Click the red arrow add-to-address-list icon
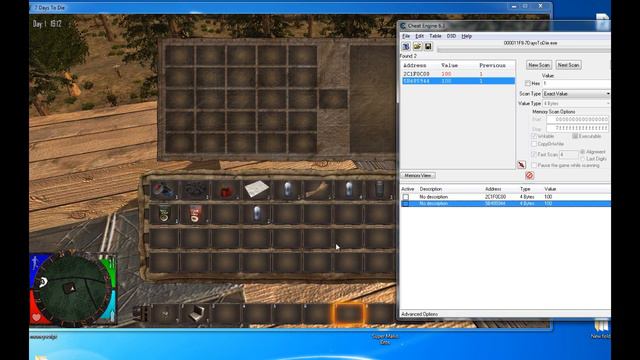 (521, 164)
